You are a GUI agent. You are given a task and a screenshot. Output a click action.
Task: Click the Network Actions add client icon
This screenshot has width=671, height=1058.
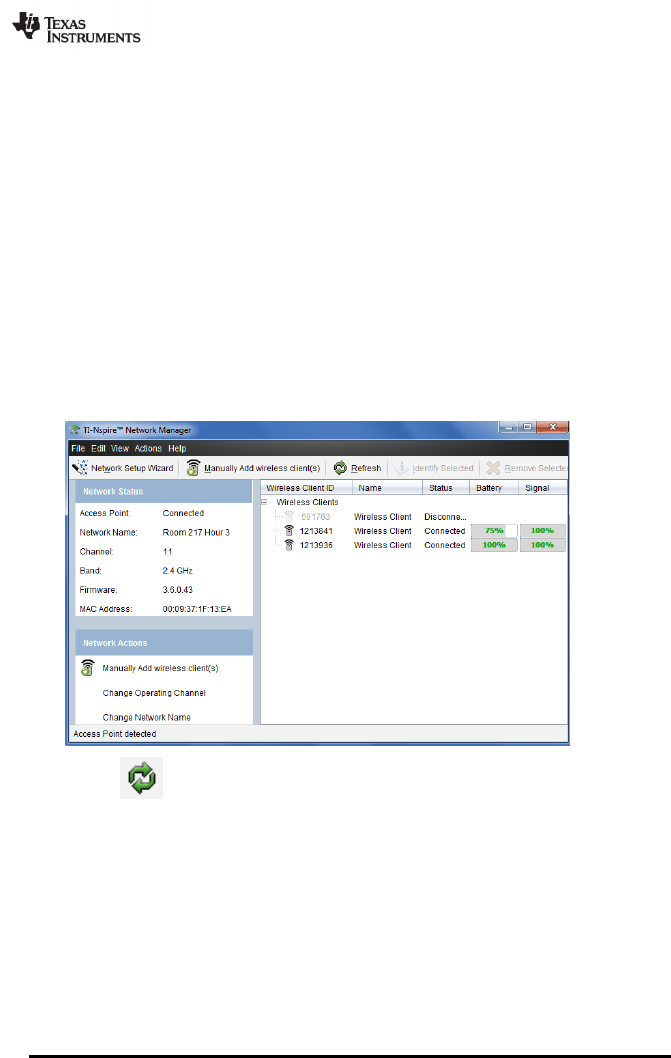(x=87, y=668)
